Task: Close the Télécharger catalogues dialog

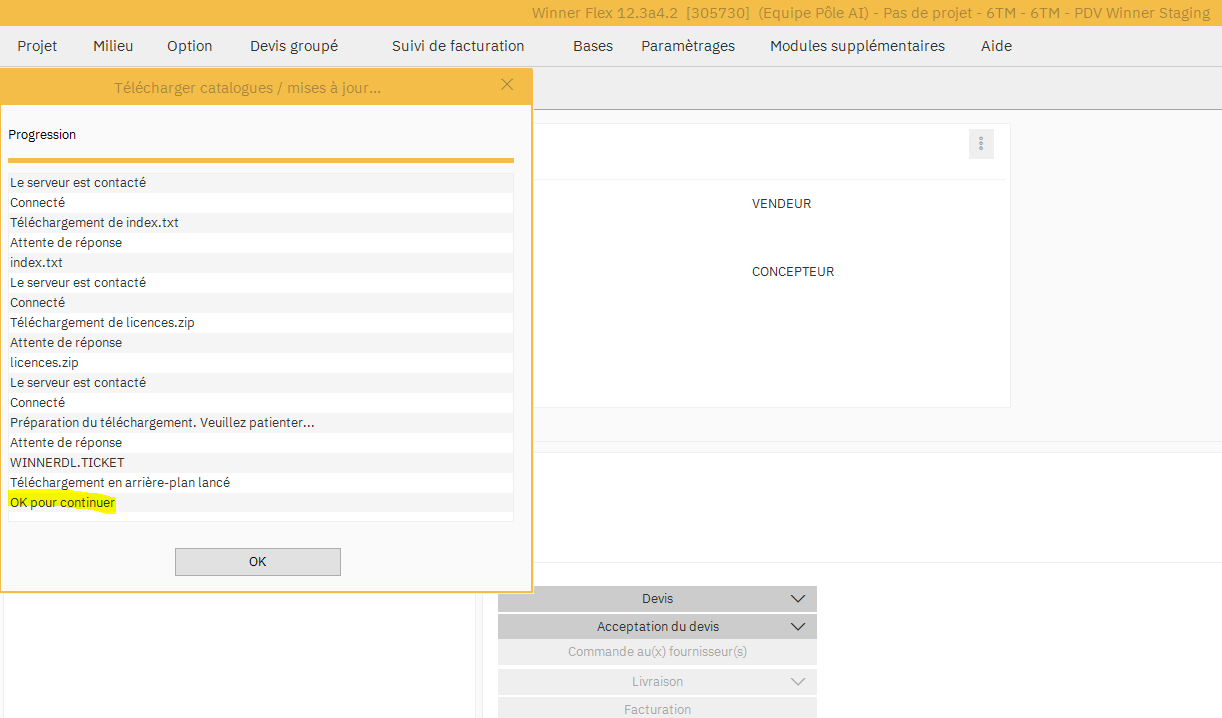Action: pyautogui.click(x=507, y=85)
